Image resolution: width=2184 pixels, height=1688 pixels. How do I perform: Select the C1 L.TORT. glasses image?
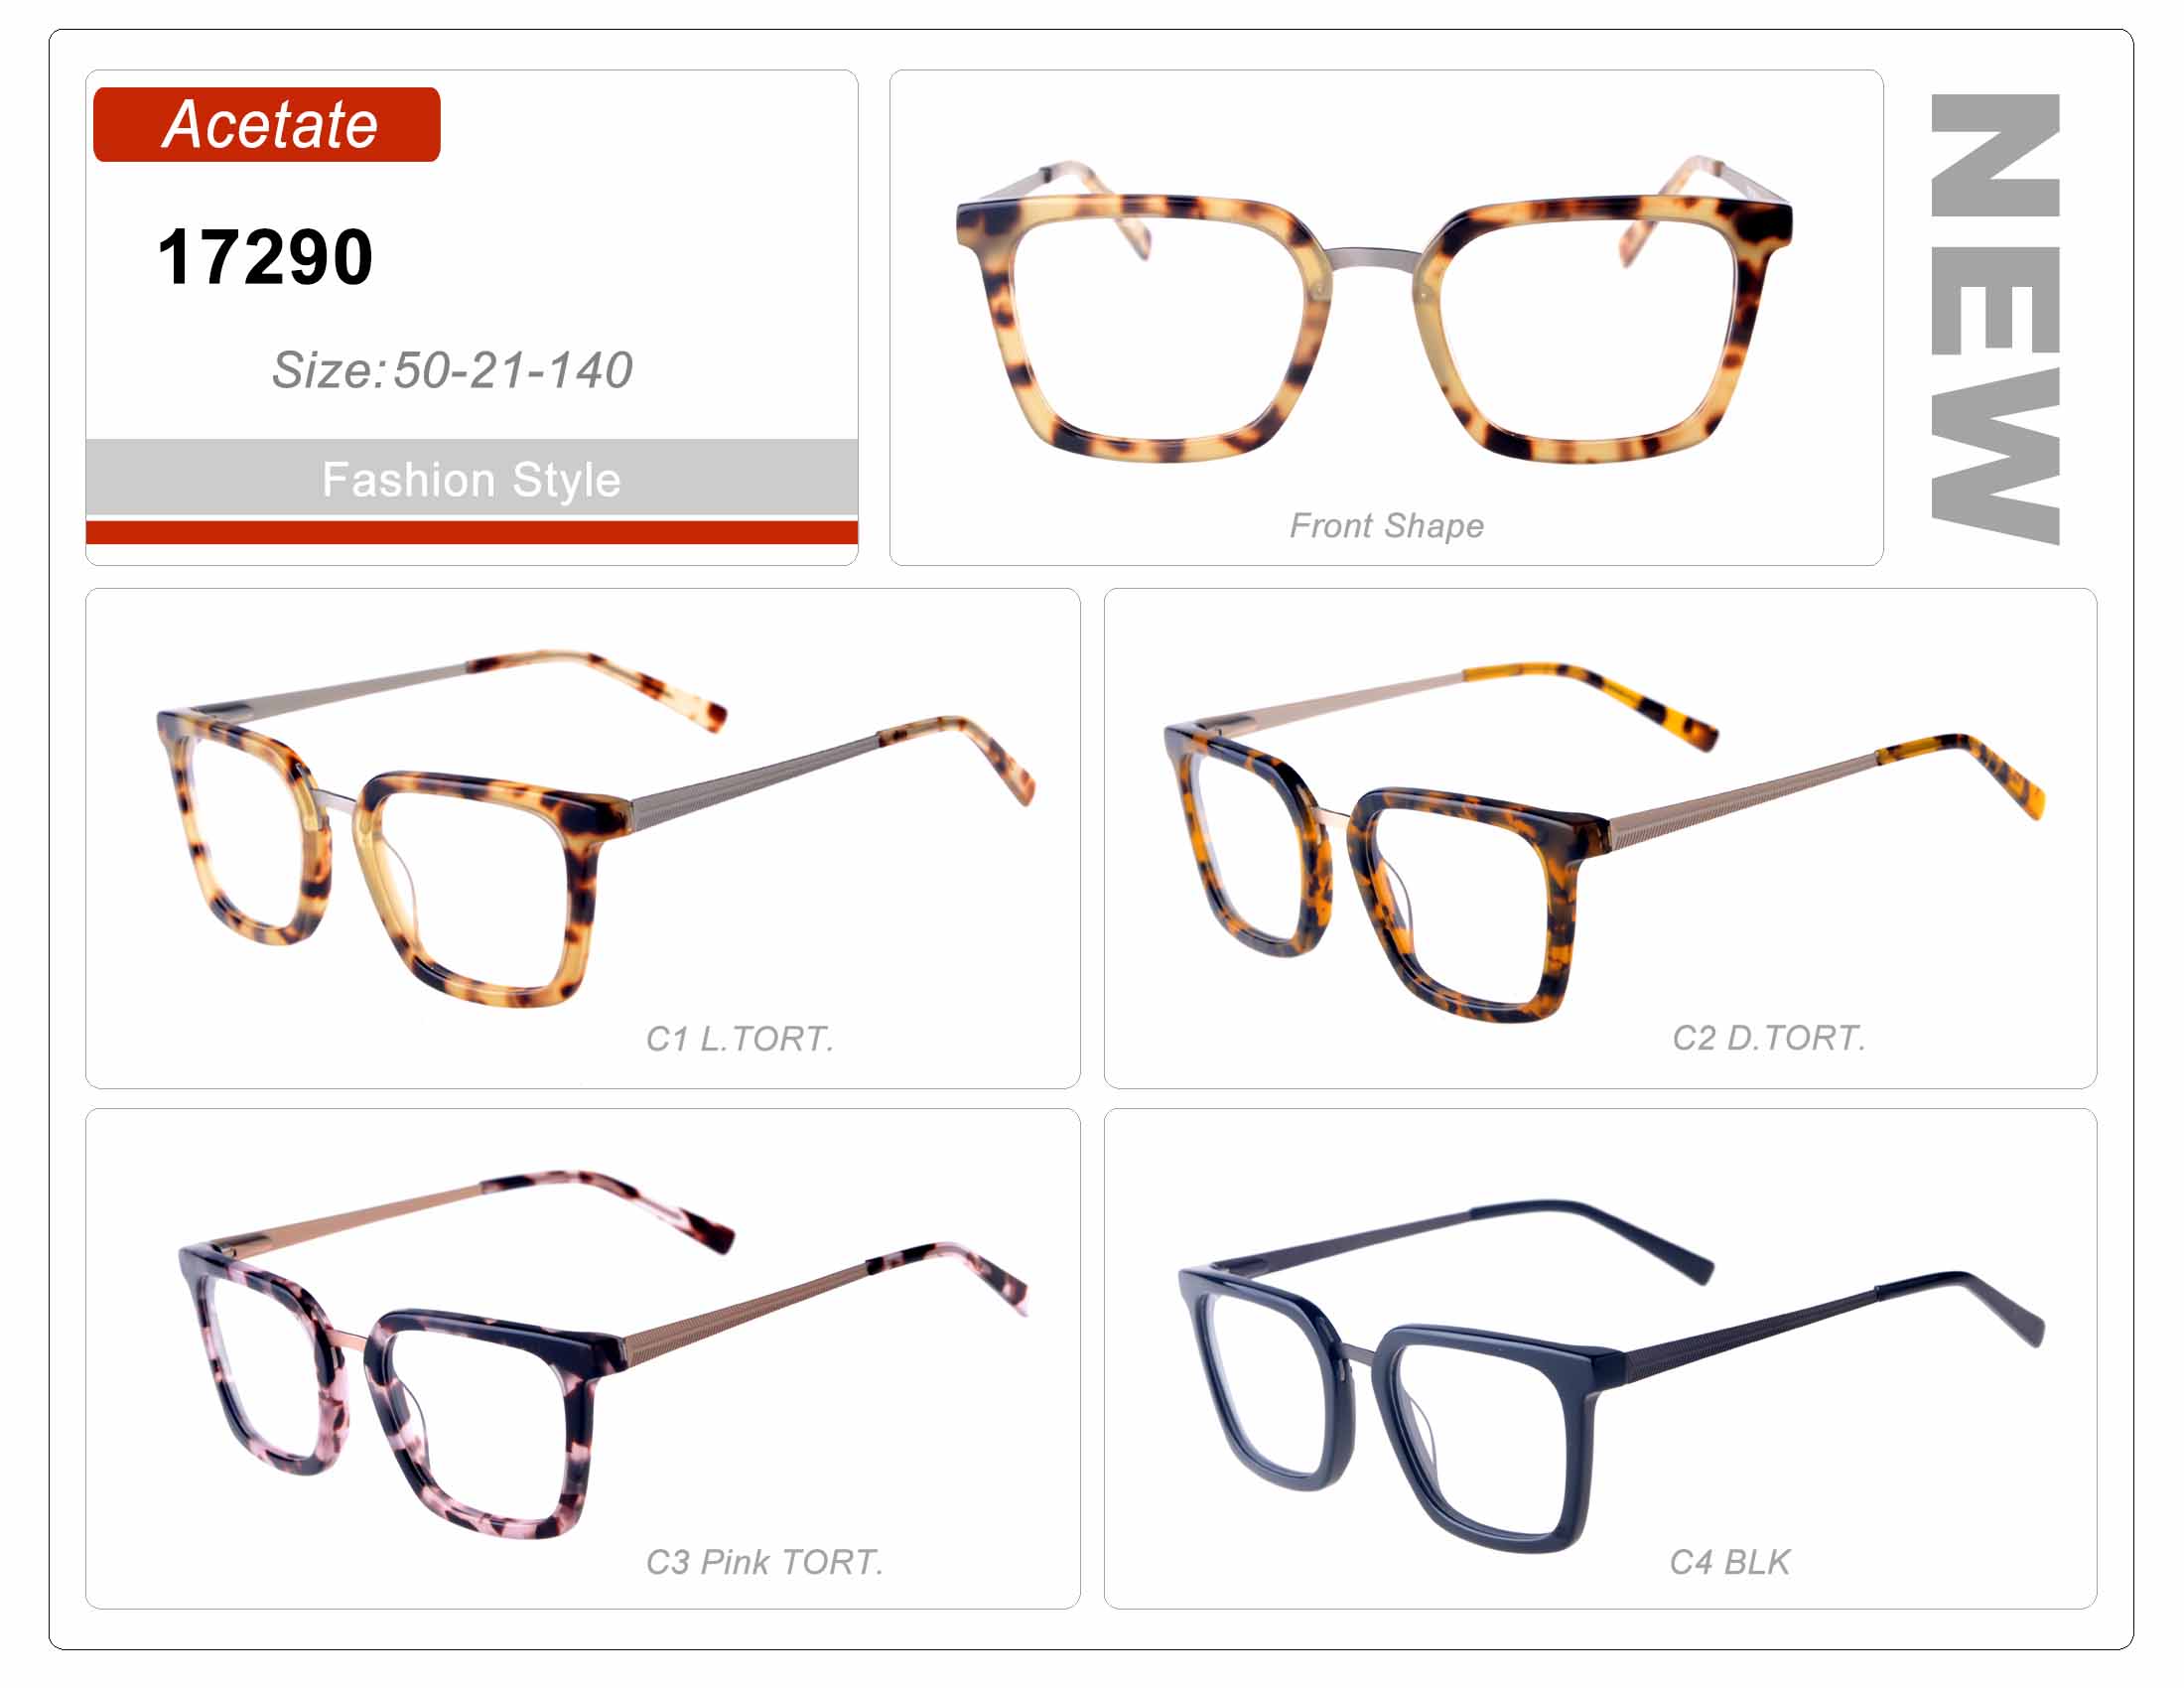595,828
